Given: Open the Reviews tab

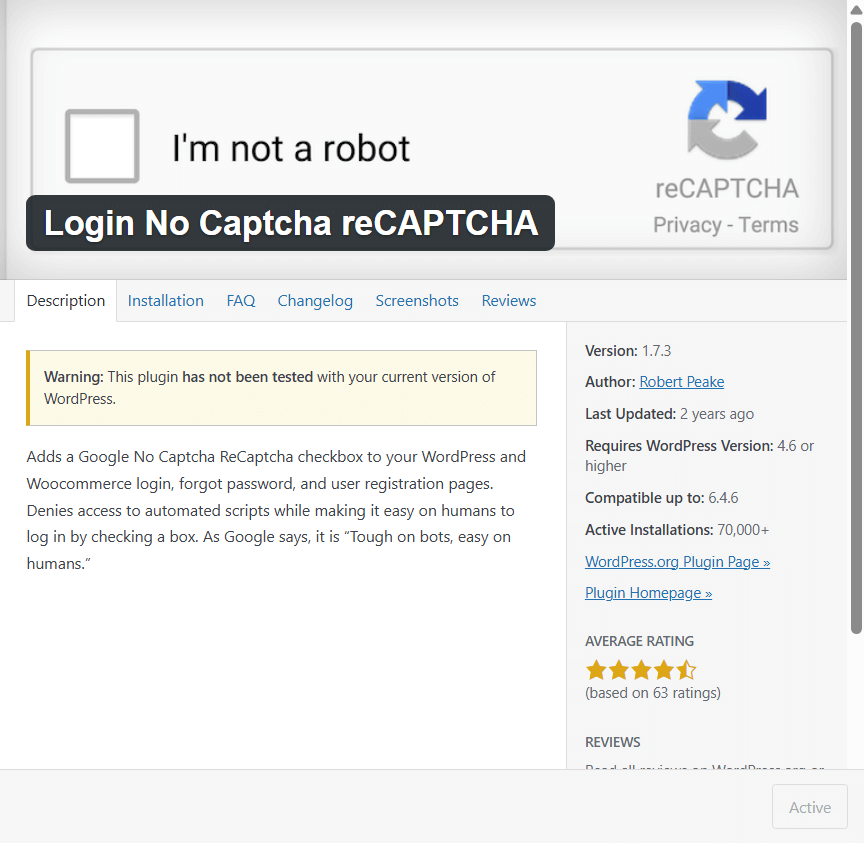Looking at the screenshot, I should [509, 301].
